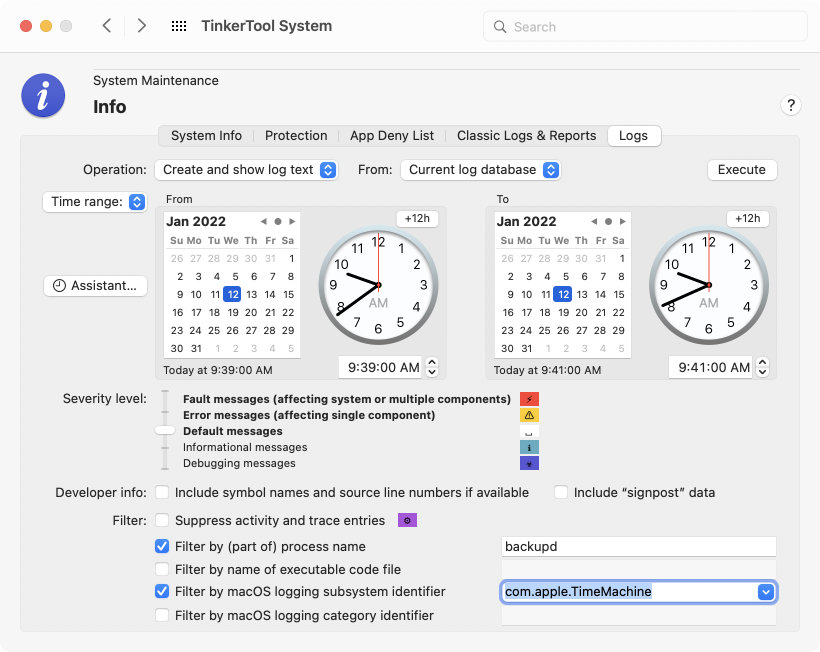
Task: Click the From time stepper arrows
Action: pos(432,367)
